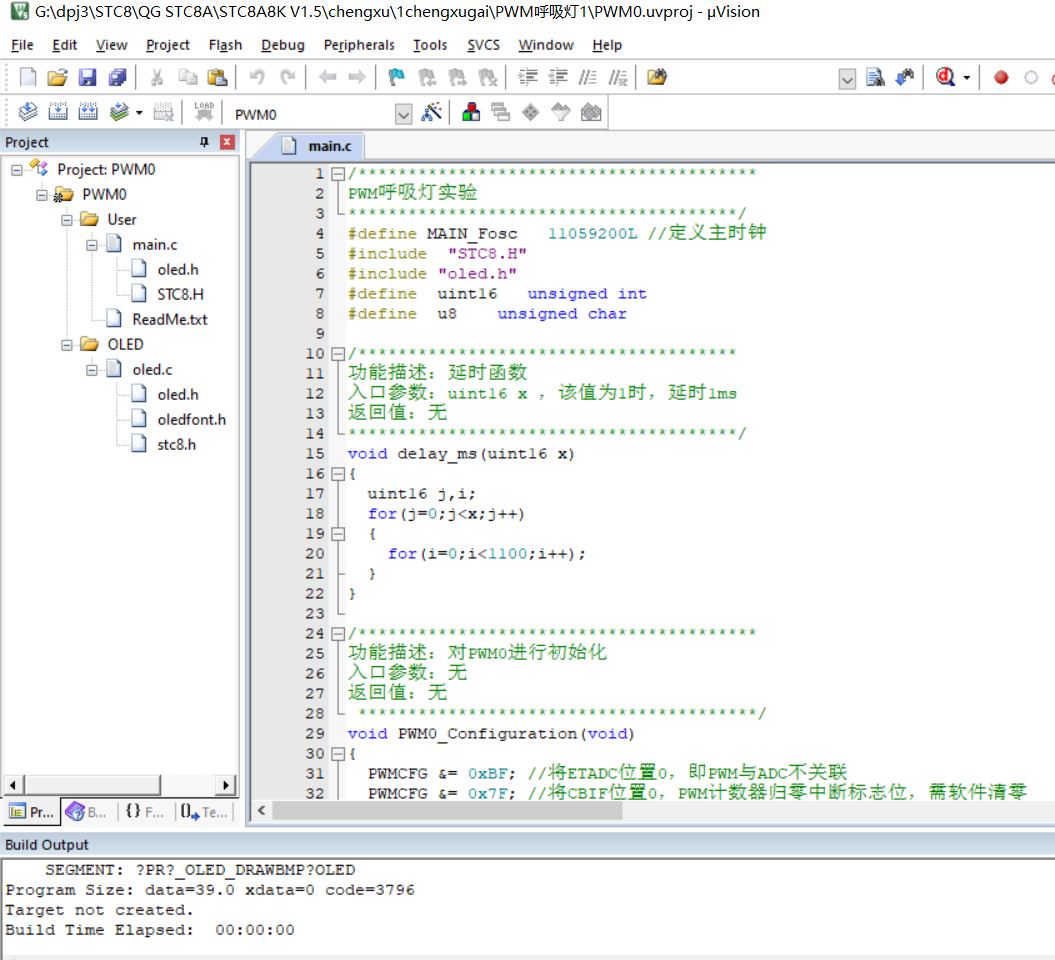1055x960 pixels.
Task: Navigate backwards with the left arrow icon
Action: pyautogui.click(x=328, y=77)
